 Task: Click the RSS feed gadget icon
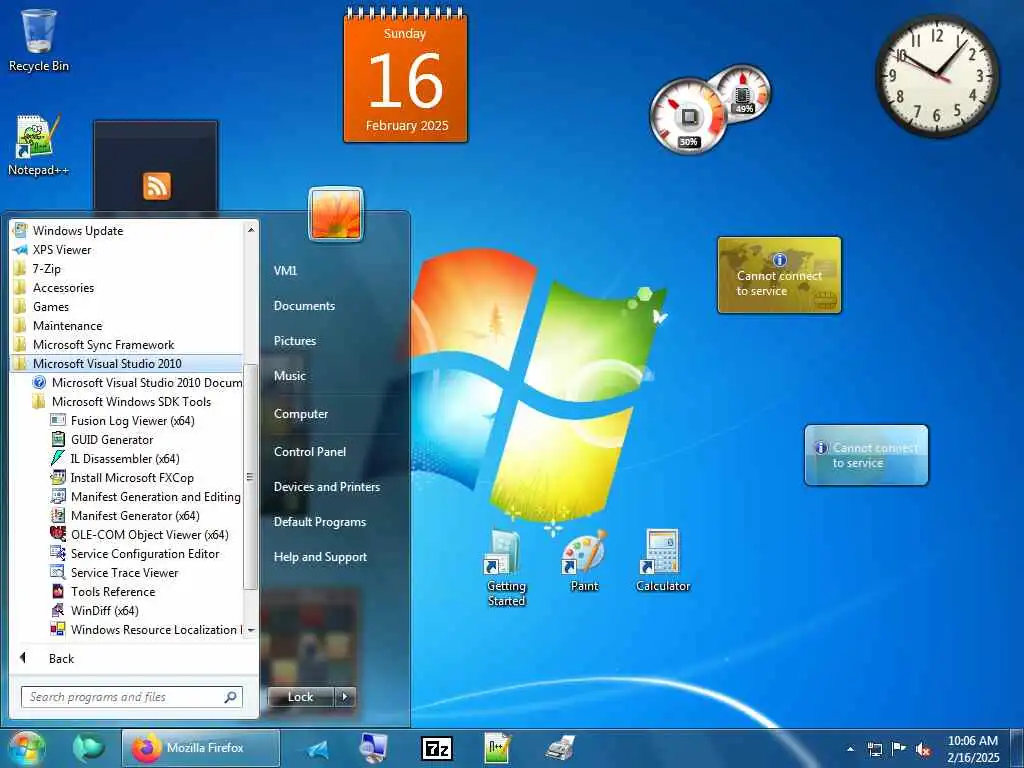[x=157, y=186]
